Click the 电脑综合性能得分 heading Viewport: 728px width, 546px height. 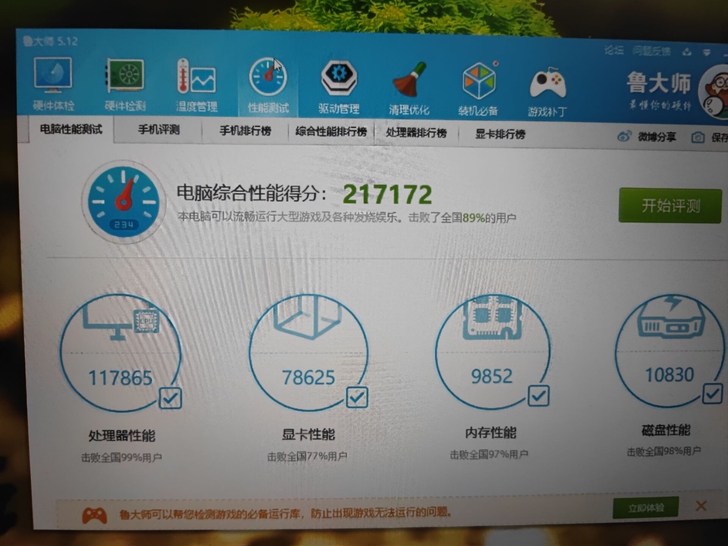coord(251,193)
